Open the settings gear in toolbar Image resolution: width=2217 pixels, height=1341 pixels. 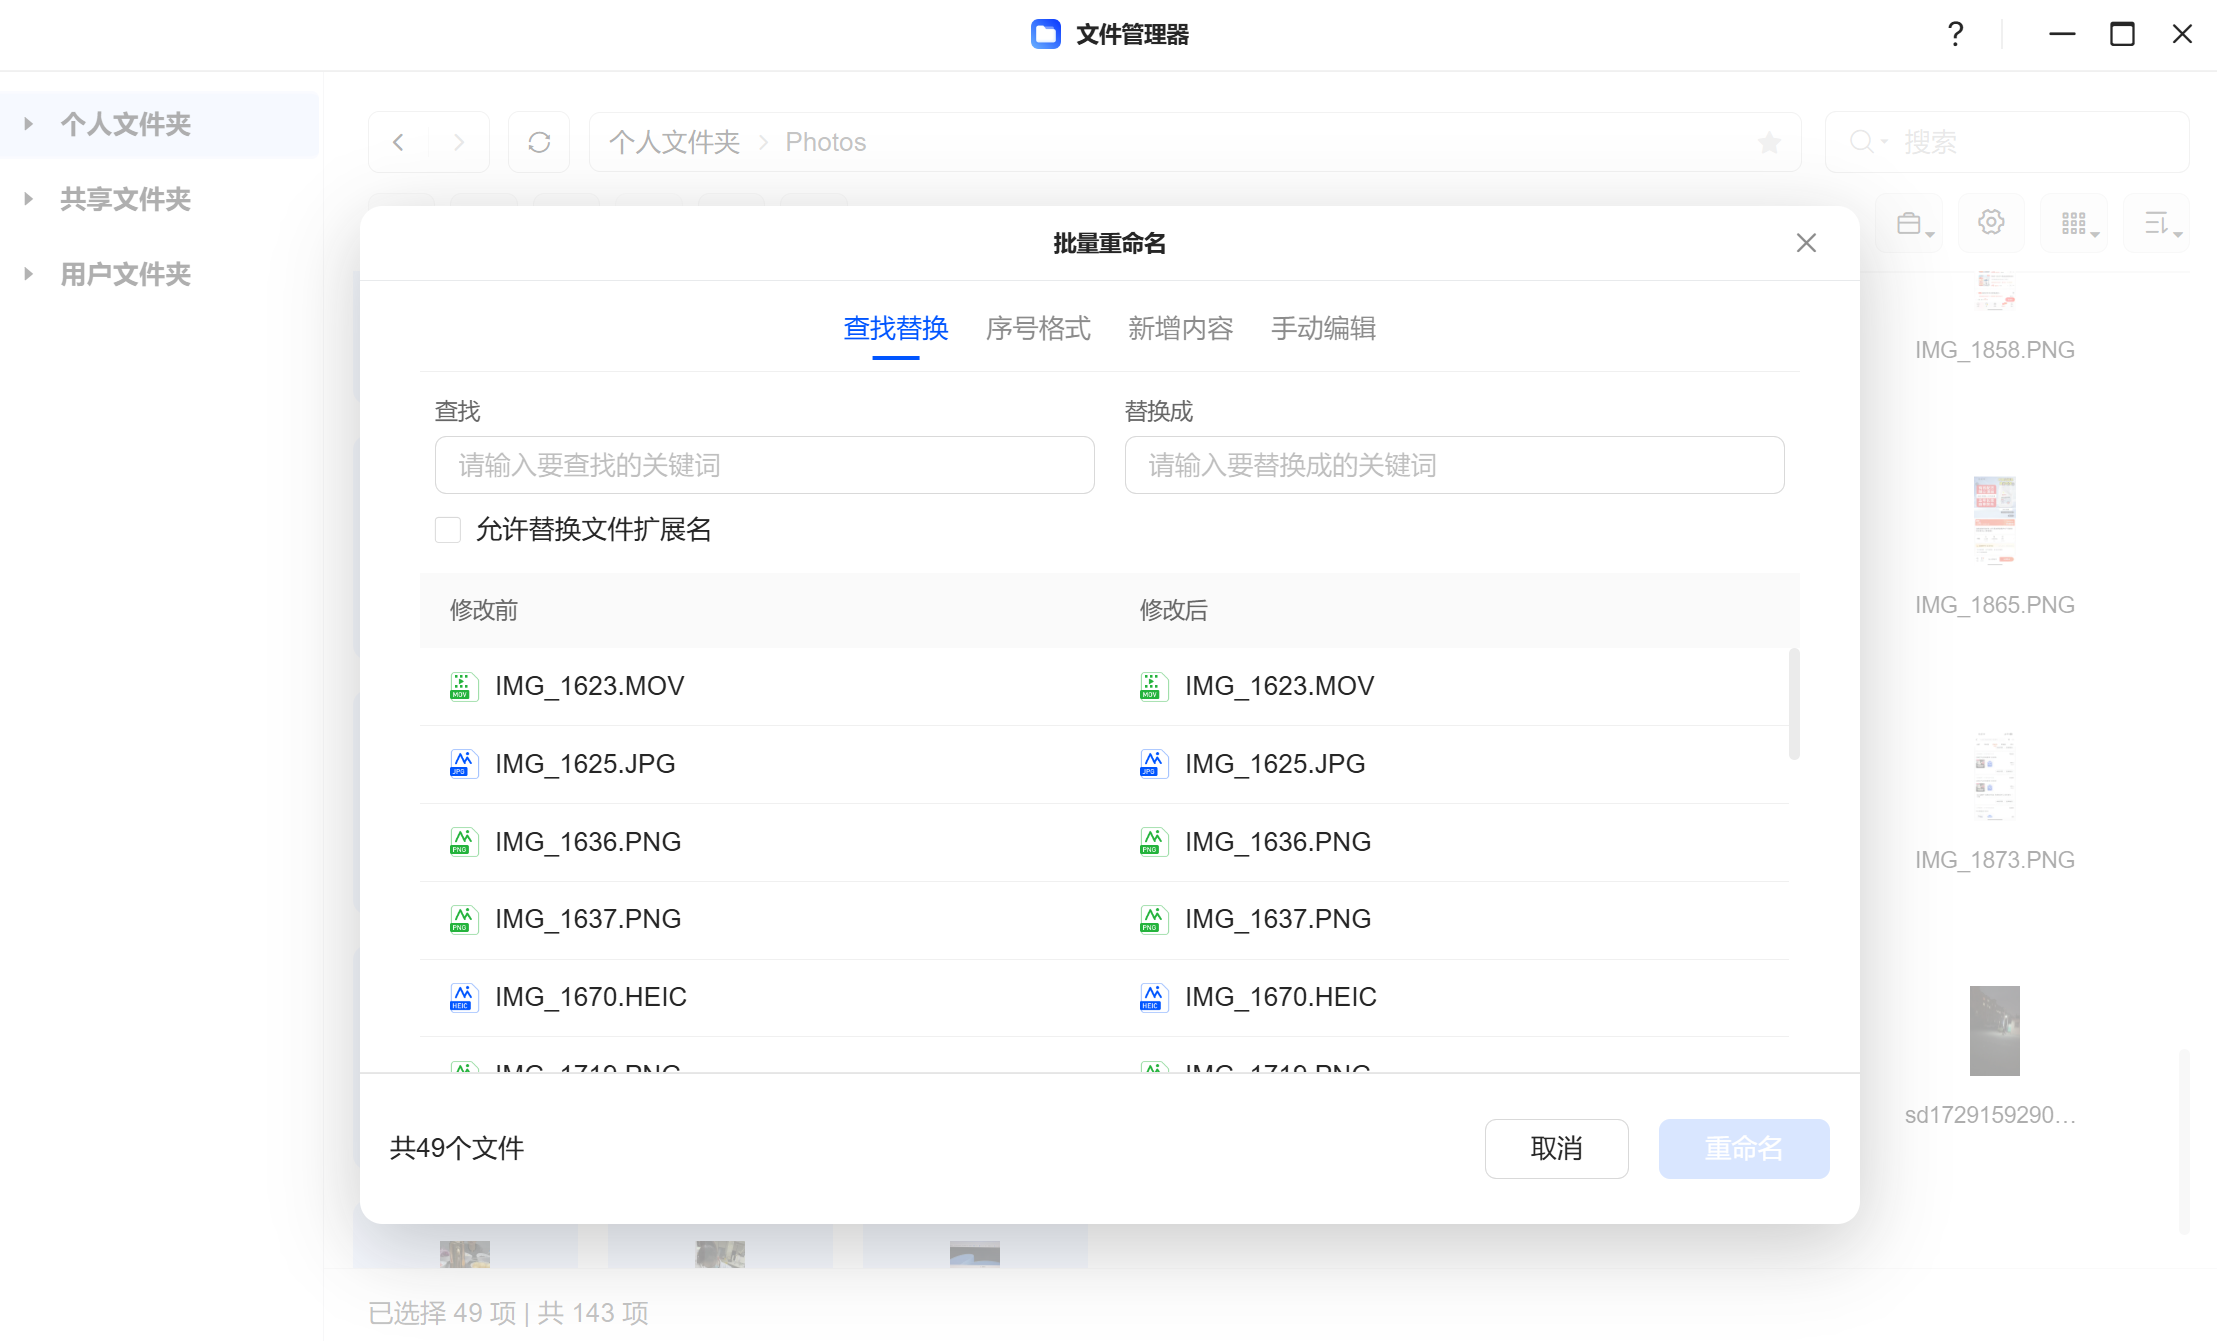tap(1991, 223)
